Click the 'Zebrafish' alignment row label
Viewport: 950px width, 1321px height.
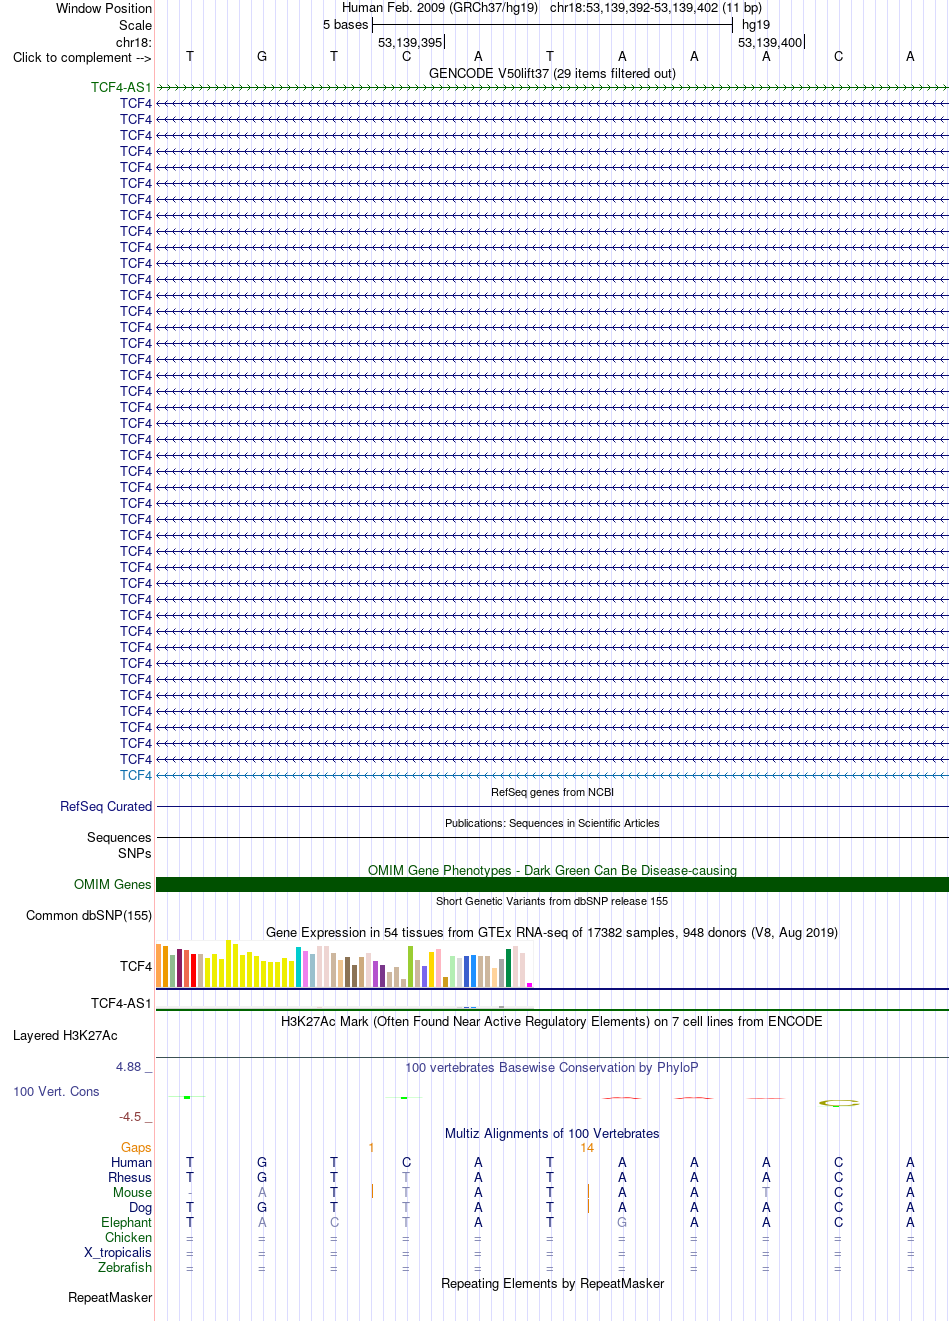pos(125,1267)
